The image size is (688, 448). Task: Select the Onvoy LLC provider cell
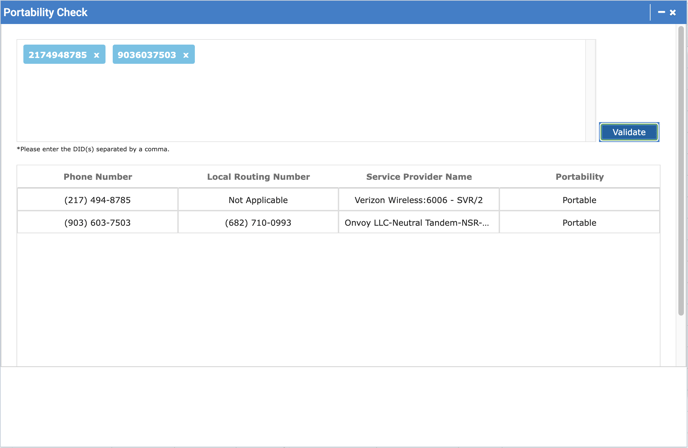click(417, 223)
